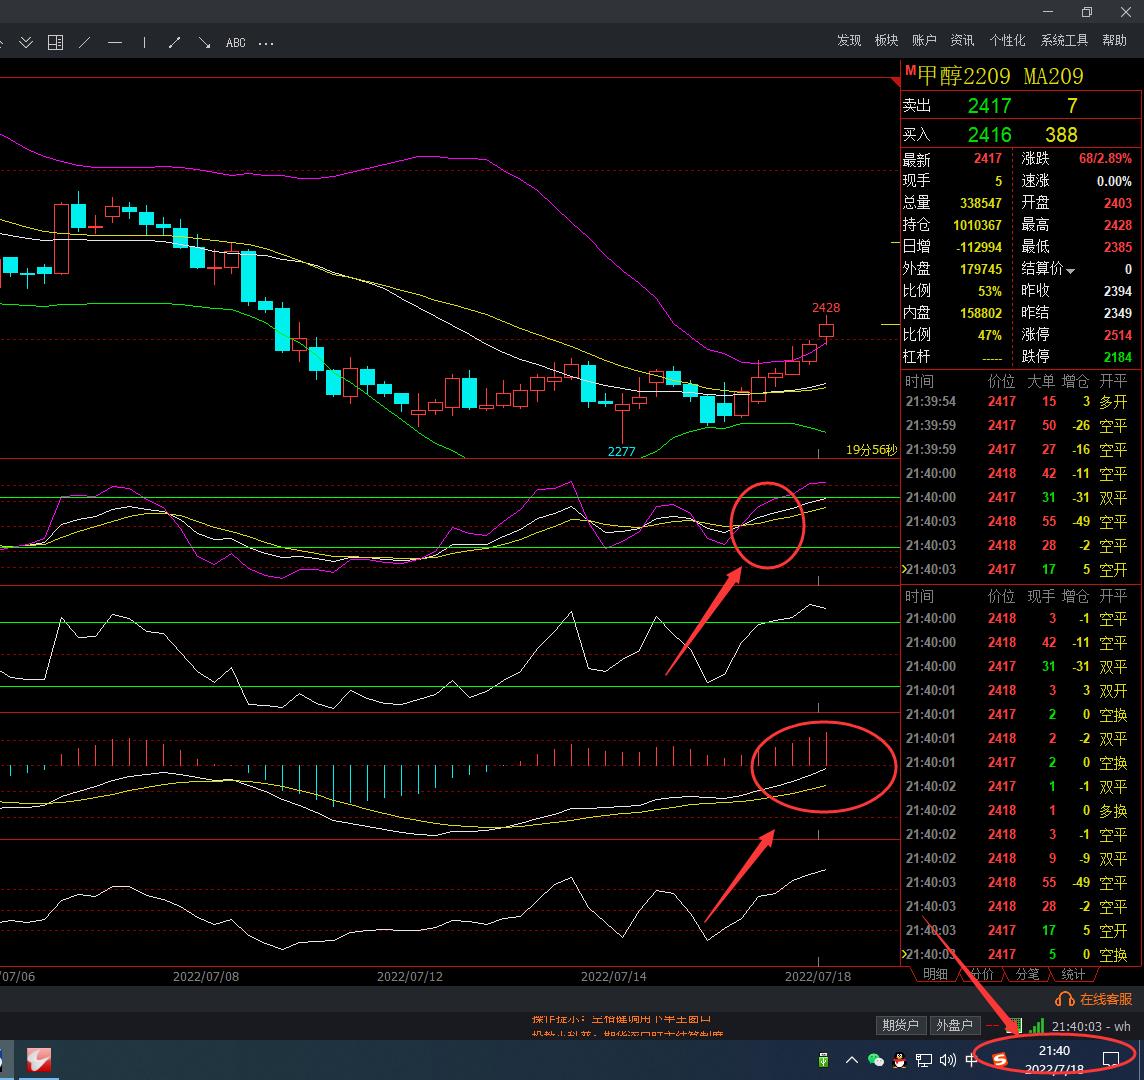The width and height of the screenshot is (1144, 1080).
Task: Open the 系统工具 menu
Action: tap(1064, 40)
